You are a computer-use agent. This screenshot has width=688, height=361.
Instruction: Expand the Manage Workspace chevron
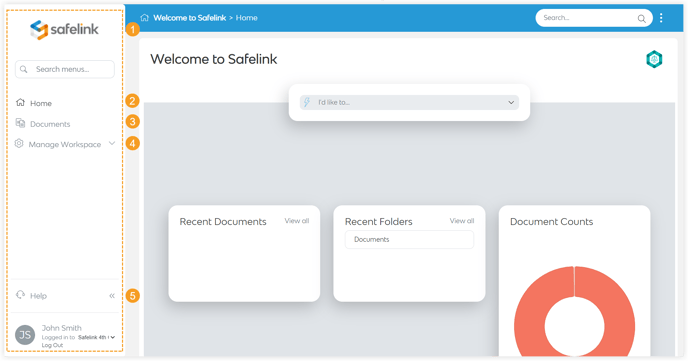[112, 143]
